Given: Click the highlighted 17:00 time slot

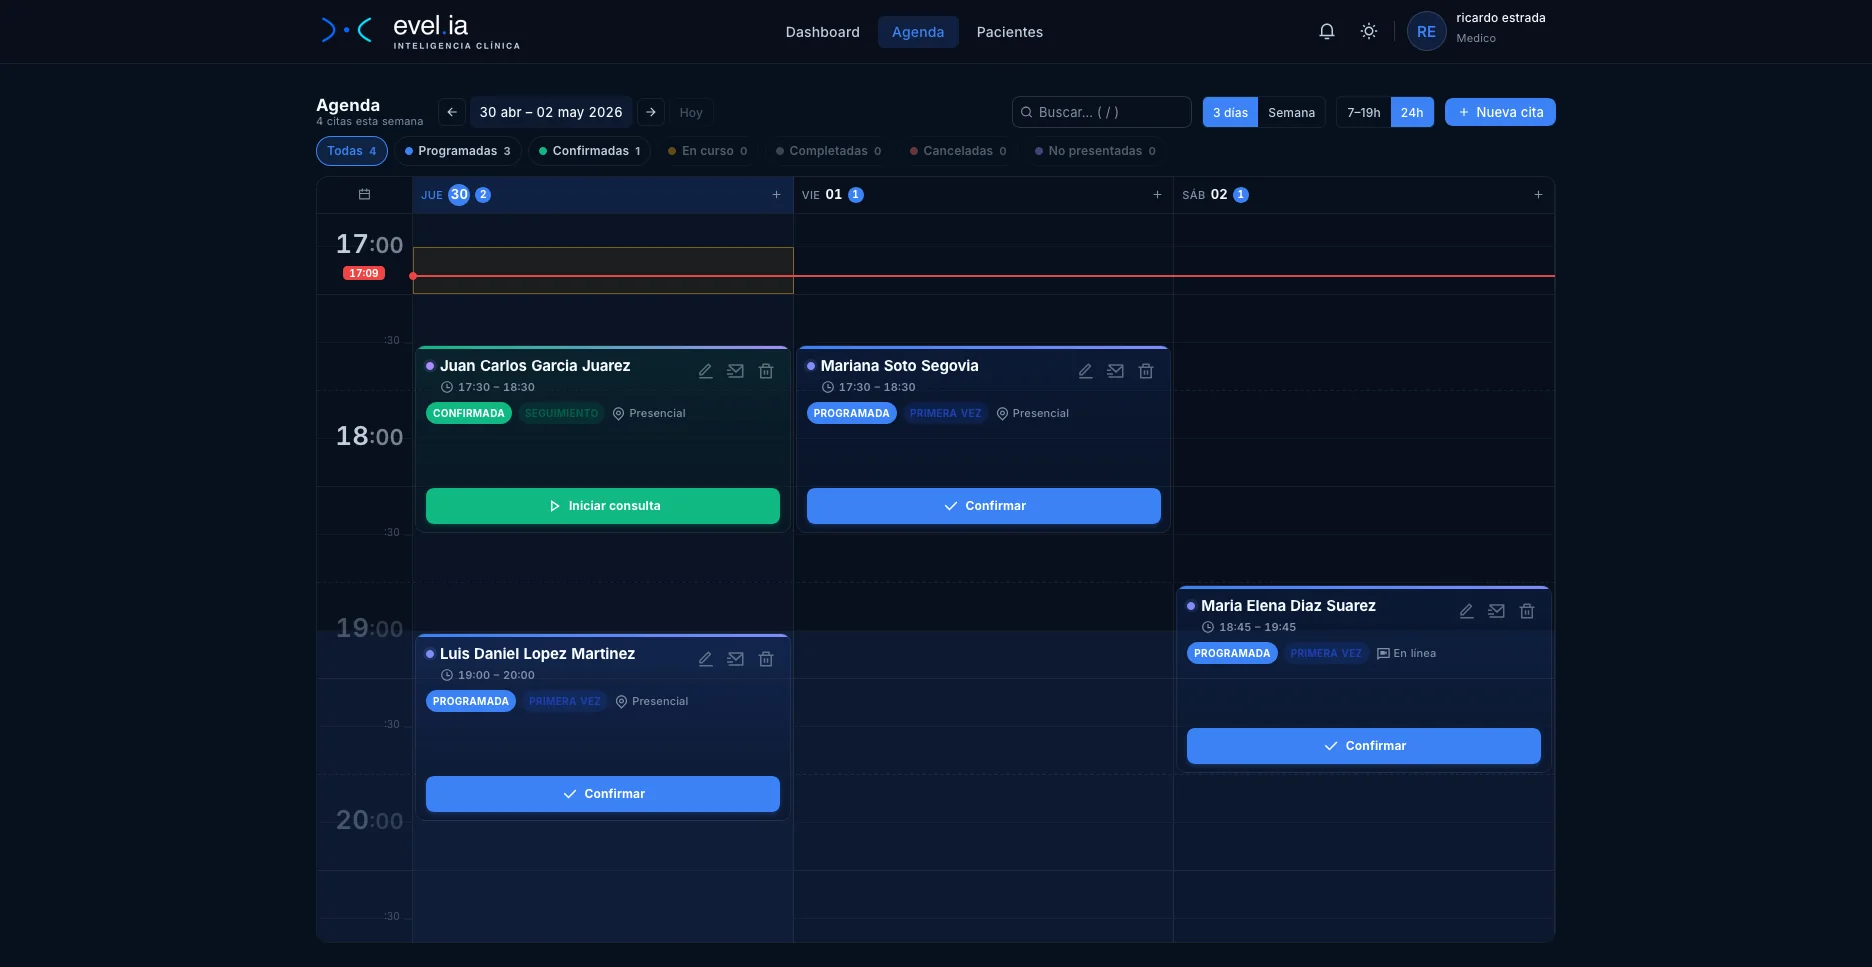Looking at the screenshot, I should 603,270.
